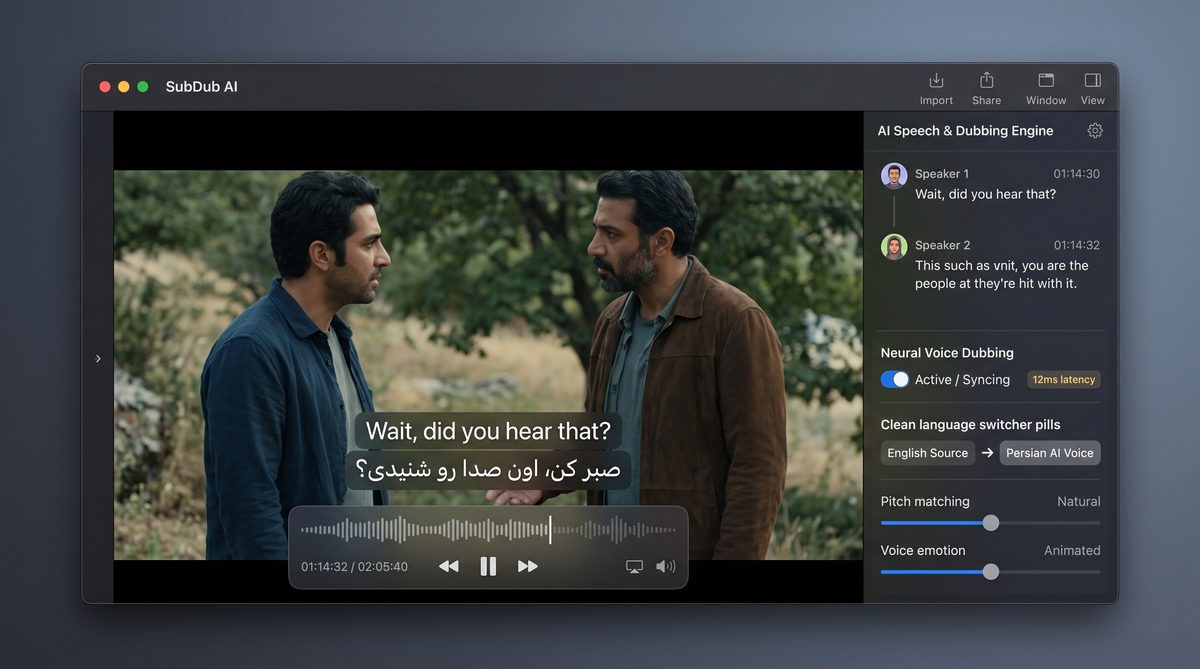Screen dimensions: 1200x669
Task: Toggle the View sidebar icon
Action: [1093, 88]
